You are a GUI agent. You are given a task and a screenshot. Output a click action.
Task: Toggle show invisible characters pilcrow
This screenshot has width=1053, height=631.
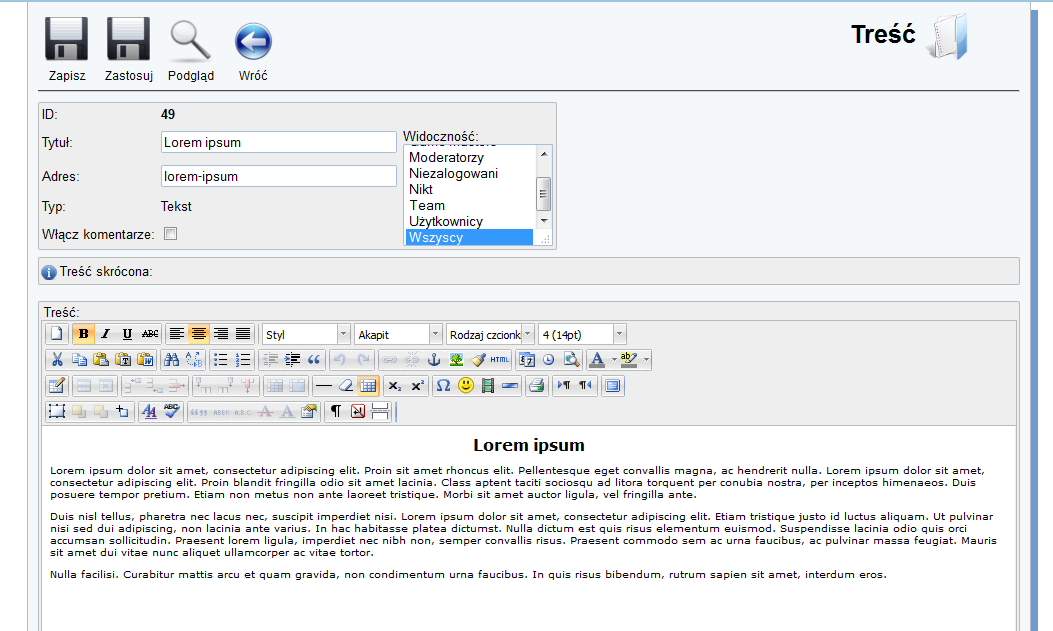click(336, 411)
